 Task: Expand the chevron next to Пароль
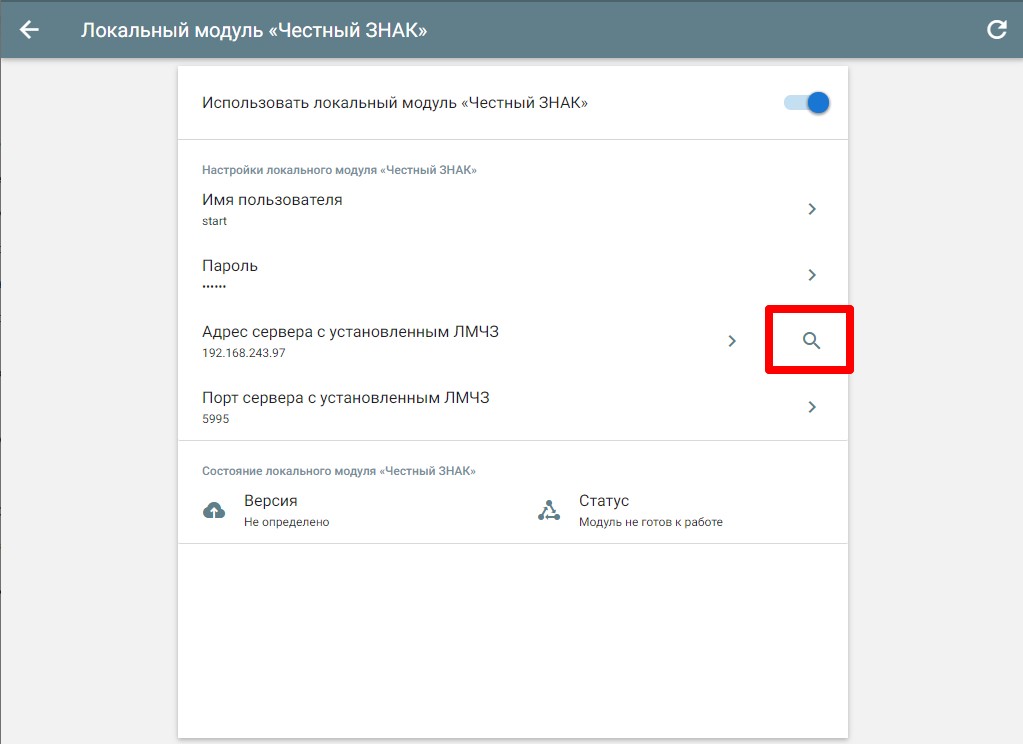pos(812,275)
